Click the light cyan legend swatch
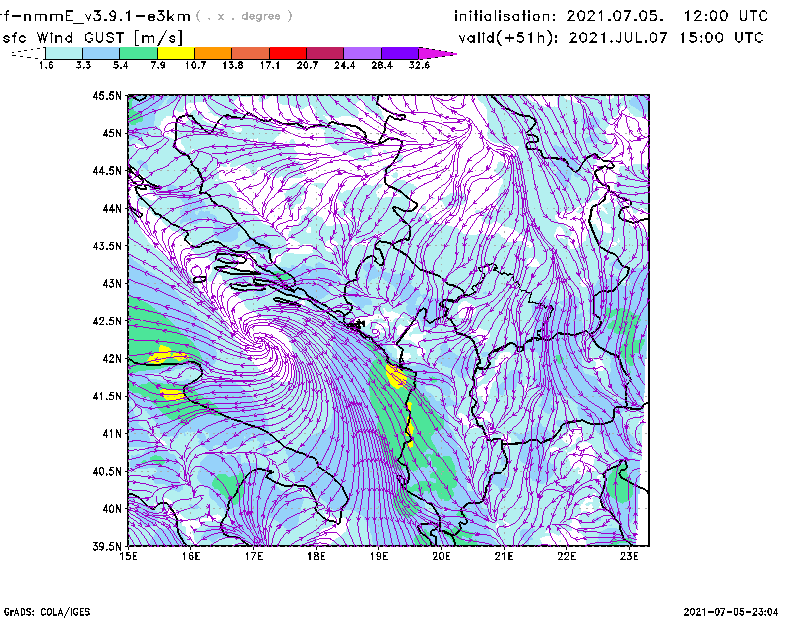The height and width of the screenshot is (618, 800). [64, 53]
